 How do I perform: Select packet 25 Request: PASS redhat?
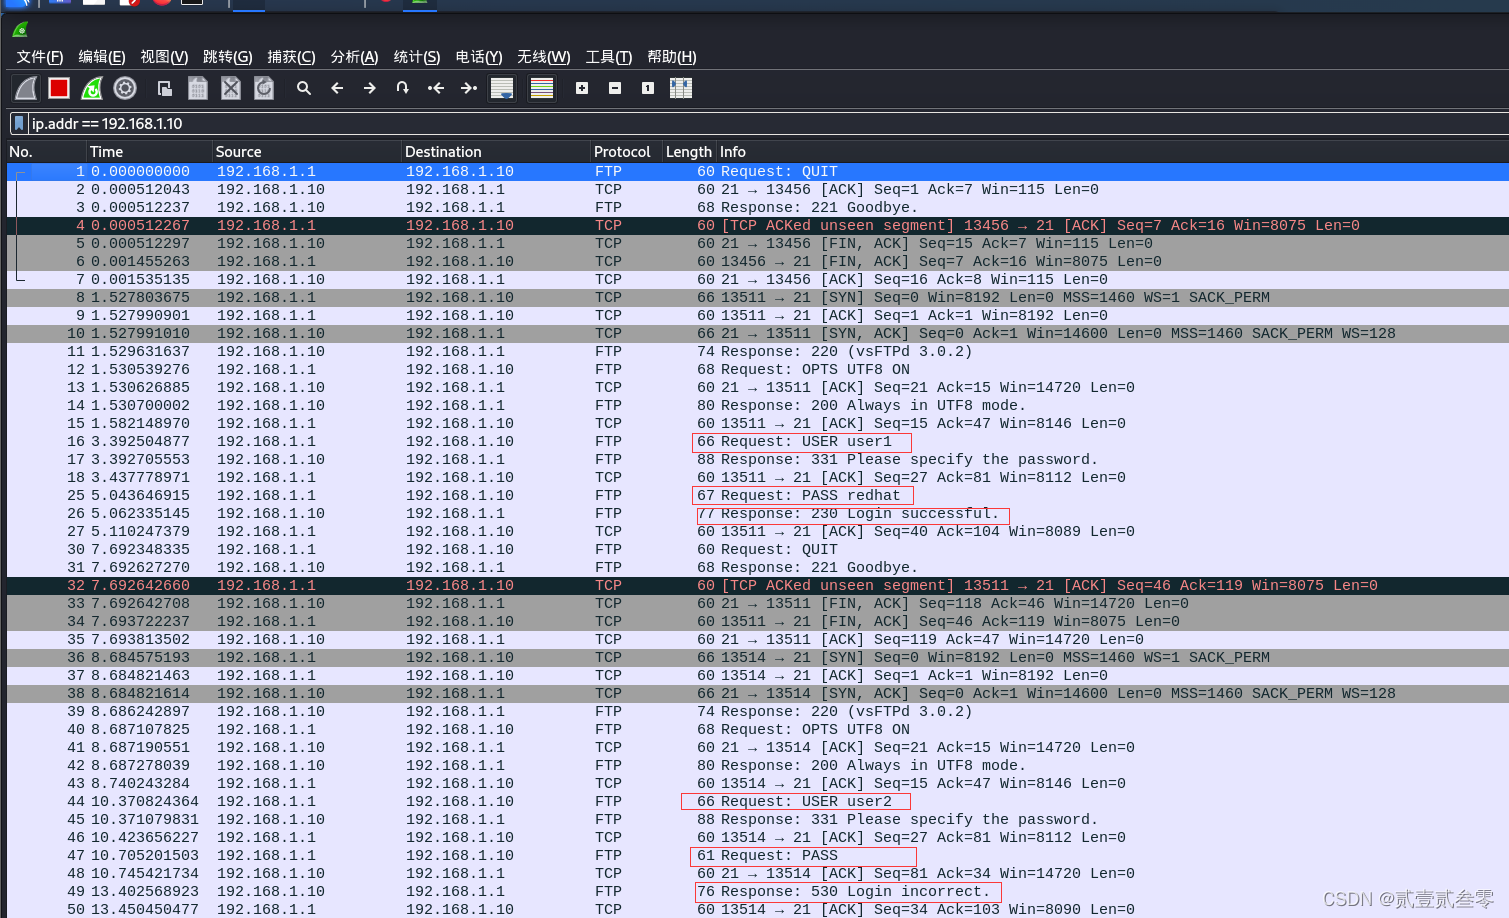coord(757,495)
